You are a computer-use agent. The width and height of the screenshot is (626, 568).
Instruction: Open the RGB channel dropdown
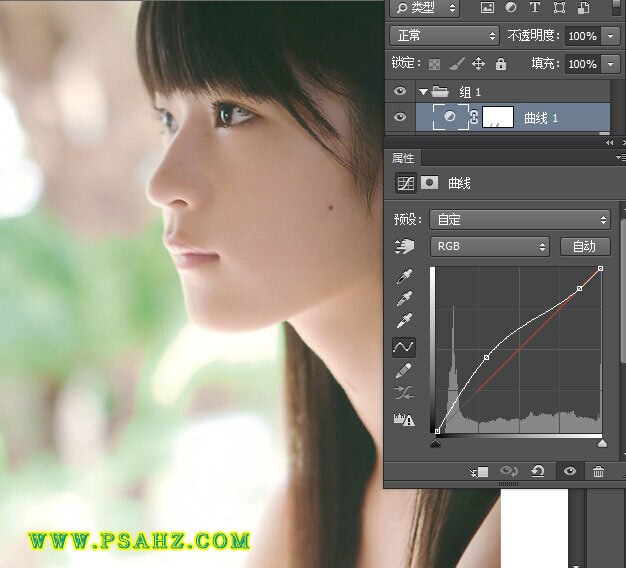click(x=490, y=246)
